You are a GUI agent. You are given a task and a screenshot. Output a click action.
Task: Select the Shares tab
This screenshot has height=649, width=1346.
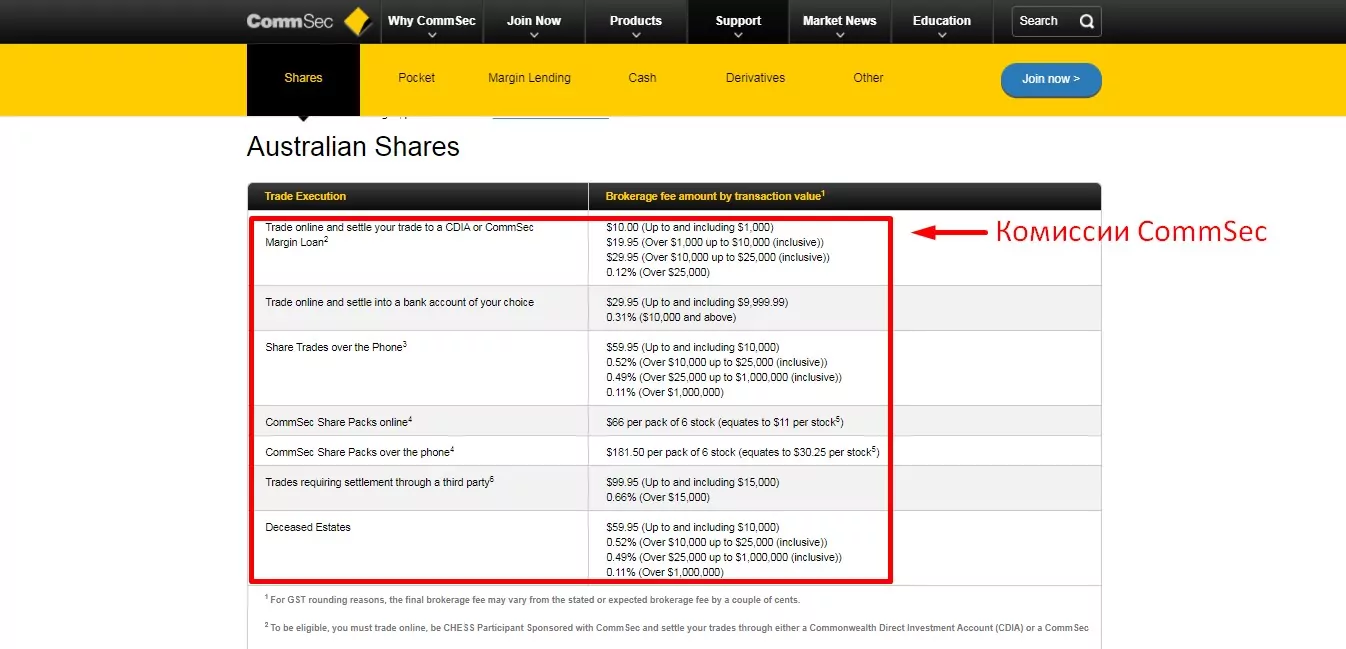[x=303, y=78]
